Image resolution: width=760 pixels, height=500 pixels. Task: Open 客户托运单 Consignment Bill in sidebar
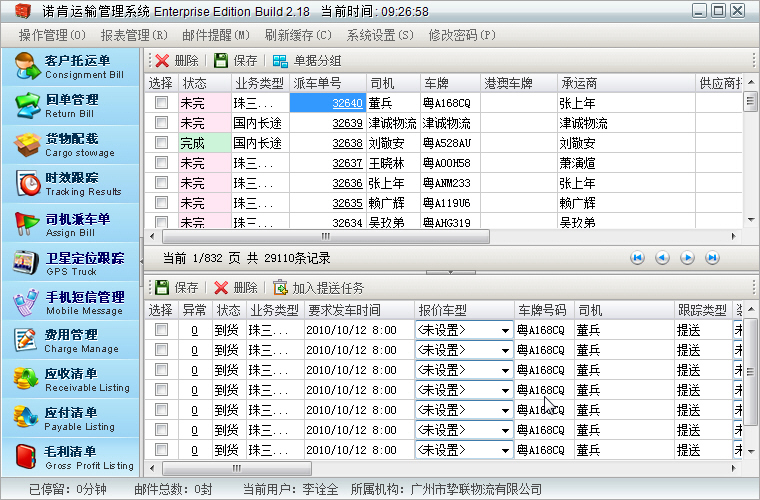click(70, 67)
